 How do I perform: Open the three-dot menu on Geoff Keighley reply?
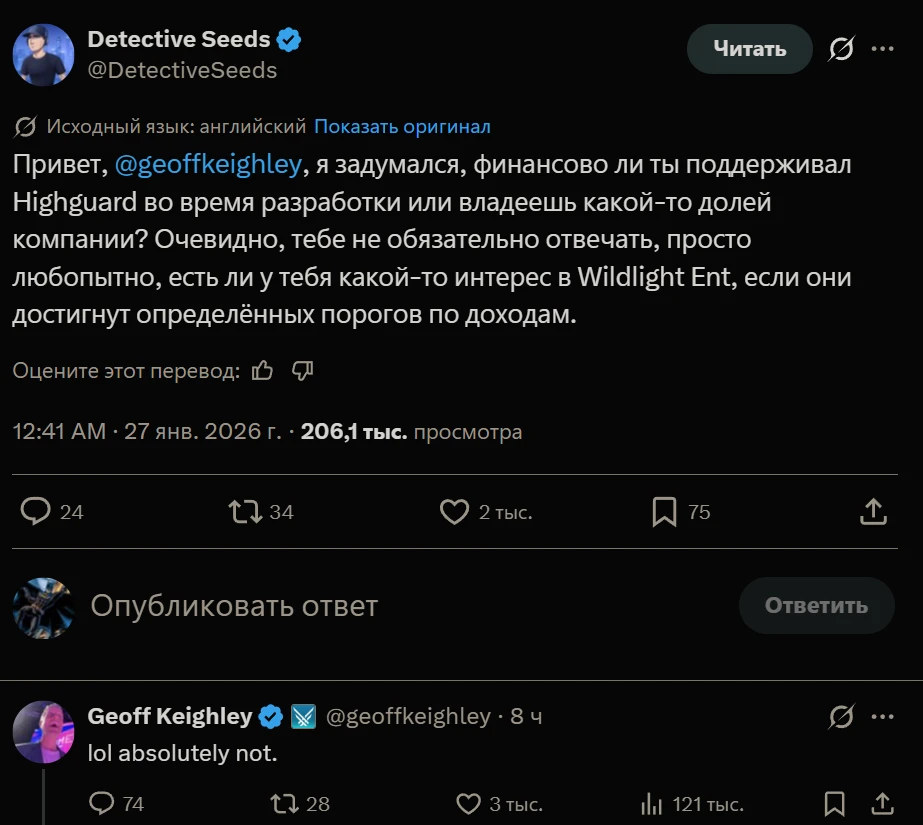pyautogui.click(x=882, y=717)
